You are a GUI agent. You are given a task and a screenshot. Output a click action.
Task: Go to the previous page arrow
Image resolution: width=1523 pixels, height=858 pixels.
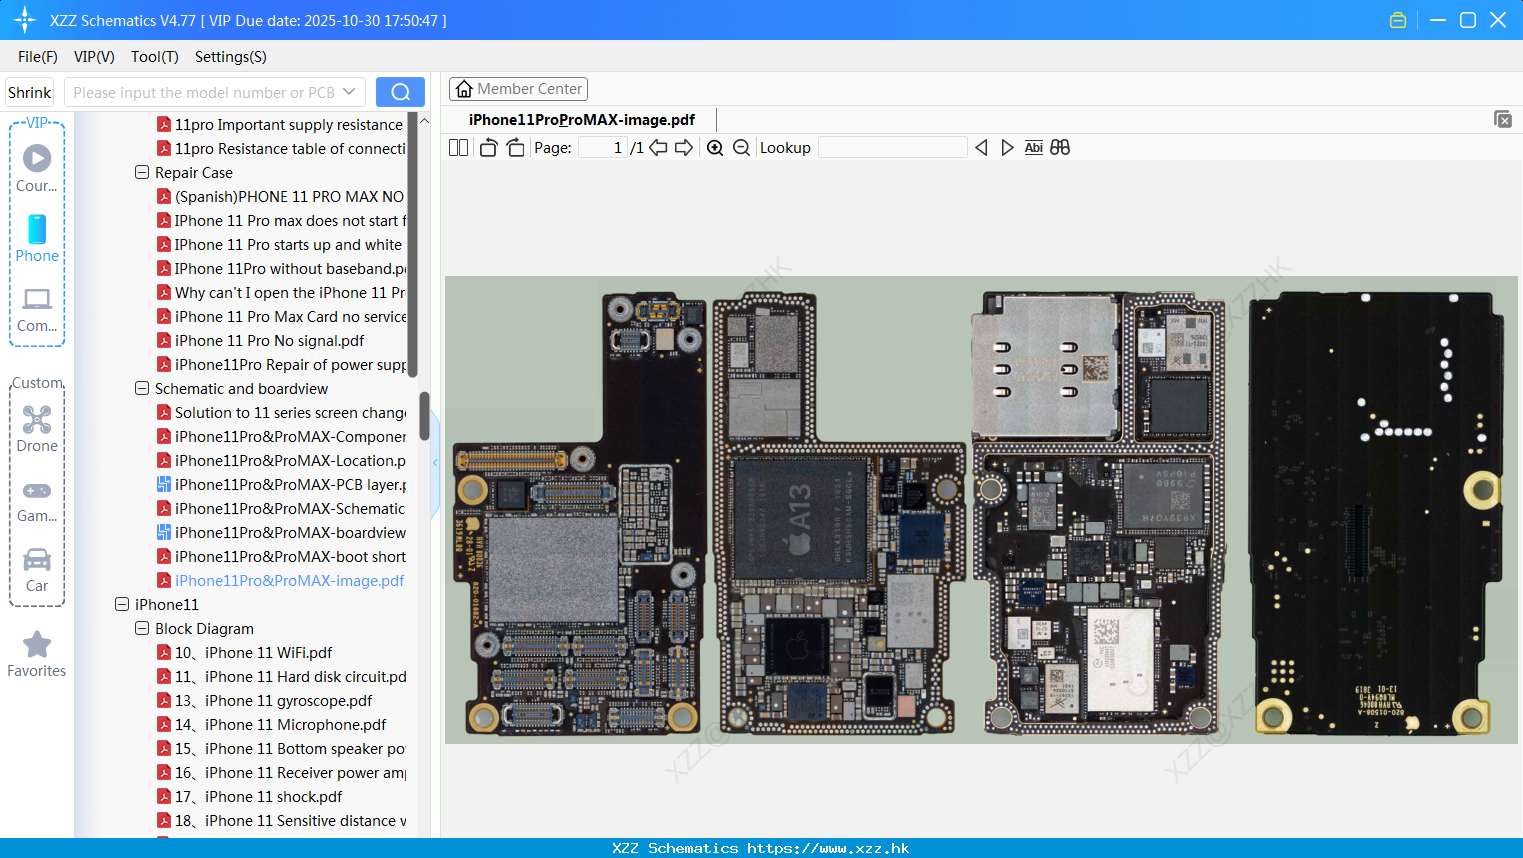(x=658, y=148)
